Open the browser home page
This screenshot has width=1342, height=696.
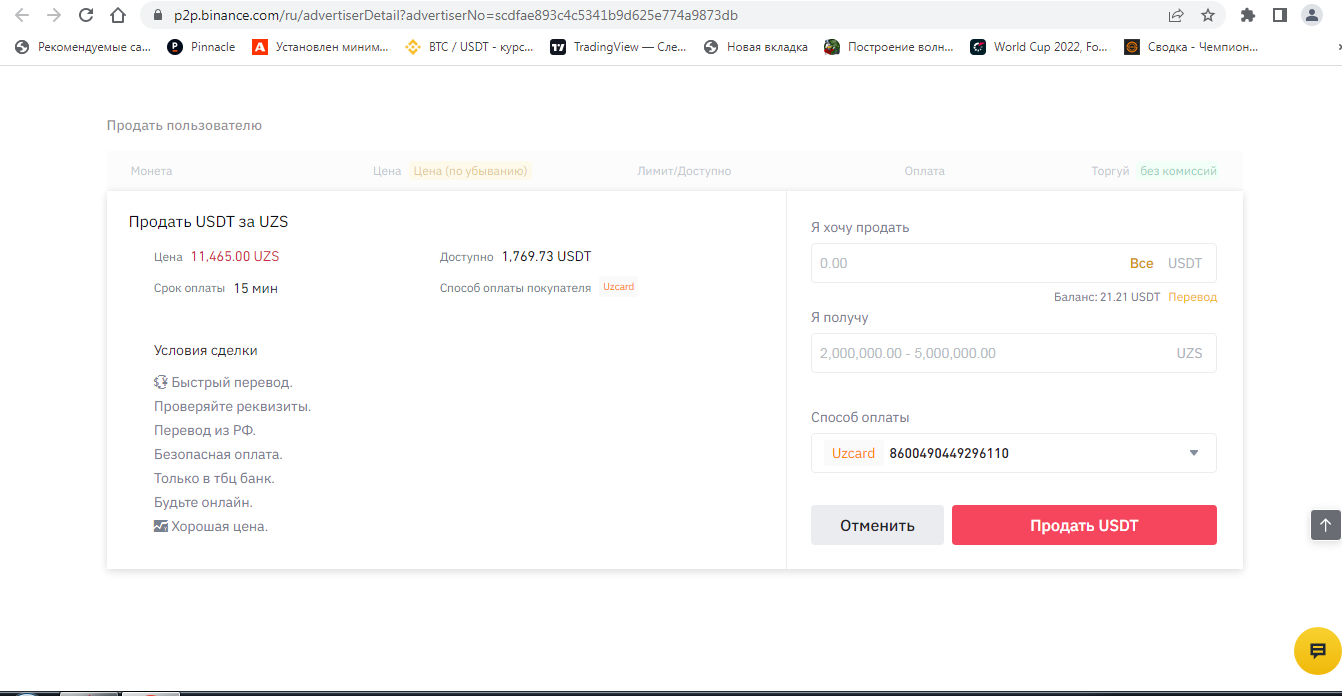[118, 15]
